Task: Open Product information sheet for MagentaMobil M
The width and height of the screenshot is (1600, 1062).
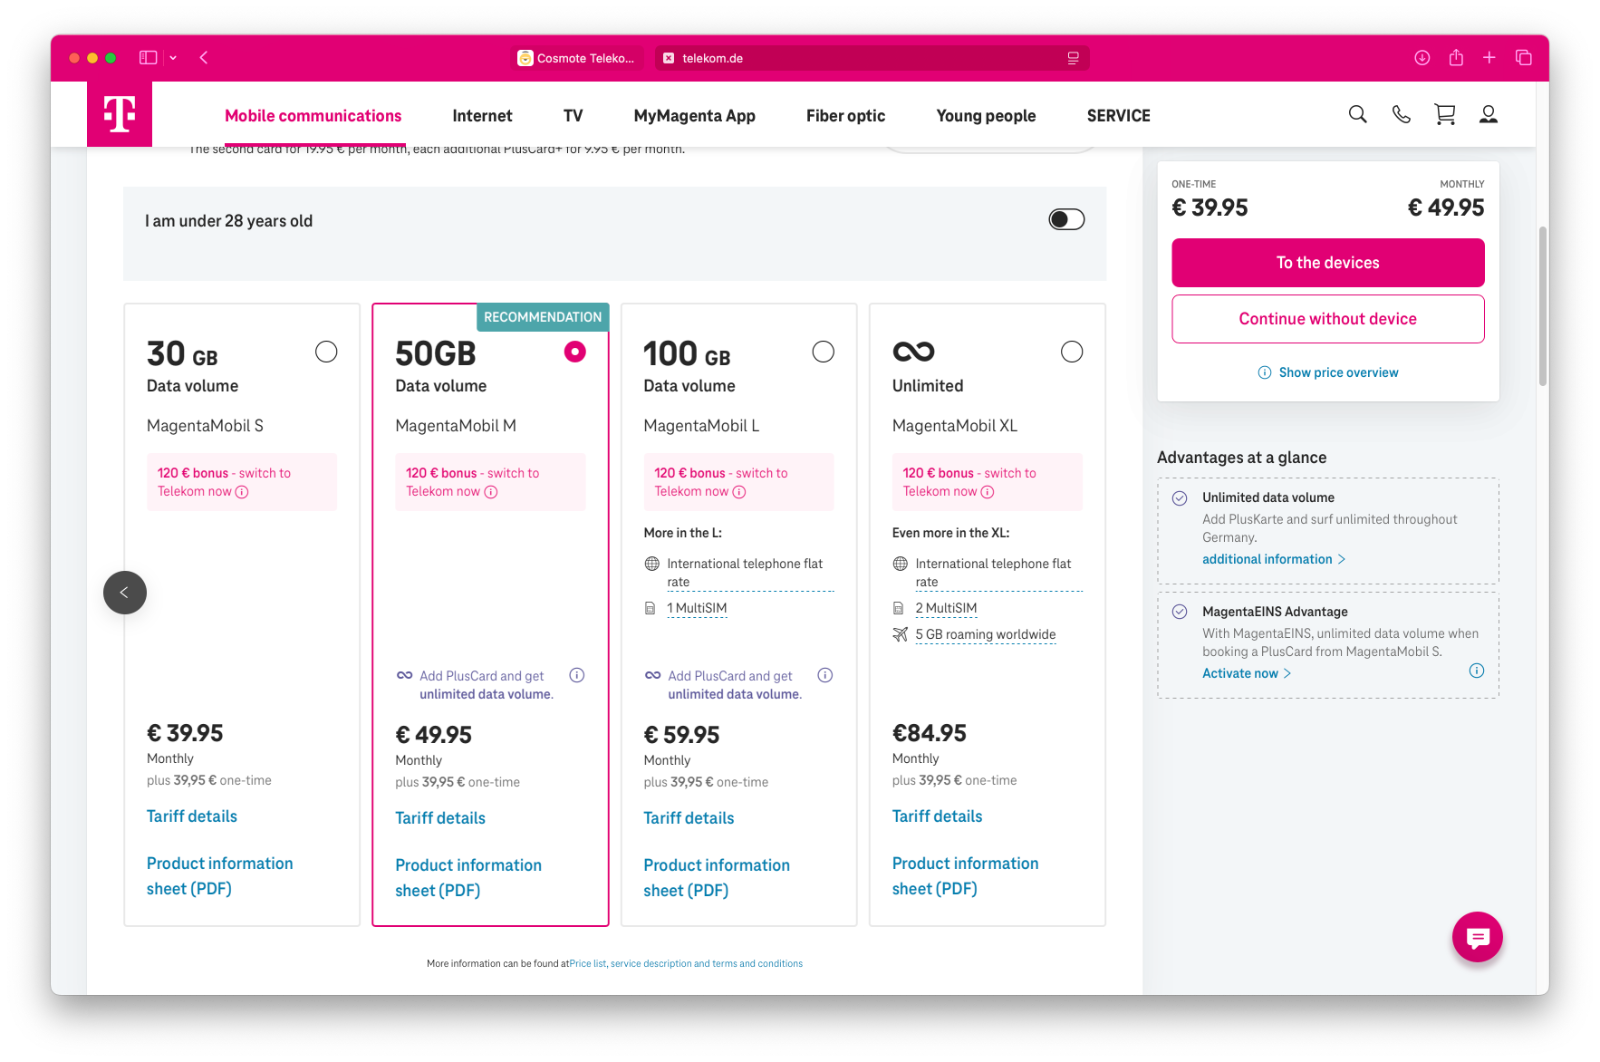Action: pos(468,878)
